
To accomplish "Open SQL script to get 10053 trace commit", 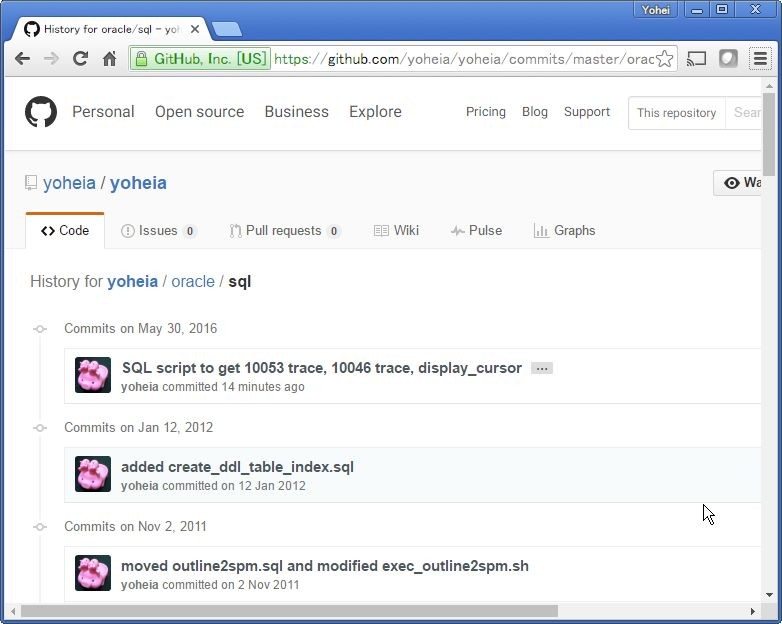I will [322, 368].
